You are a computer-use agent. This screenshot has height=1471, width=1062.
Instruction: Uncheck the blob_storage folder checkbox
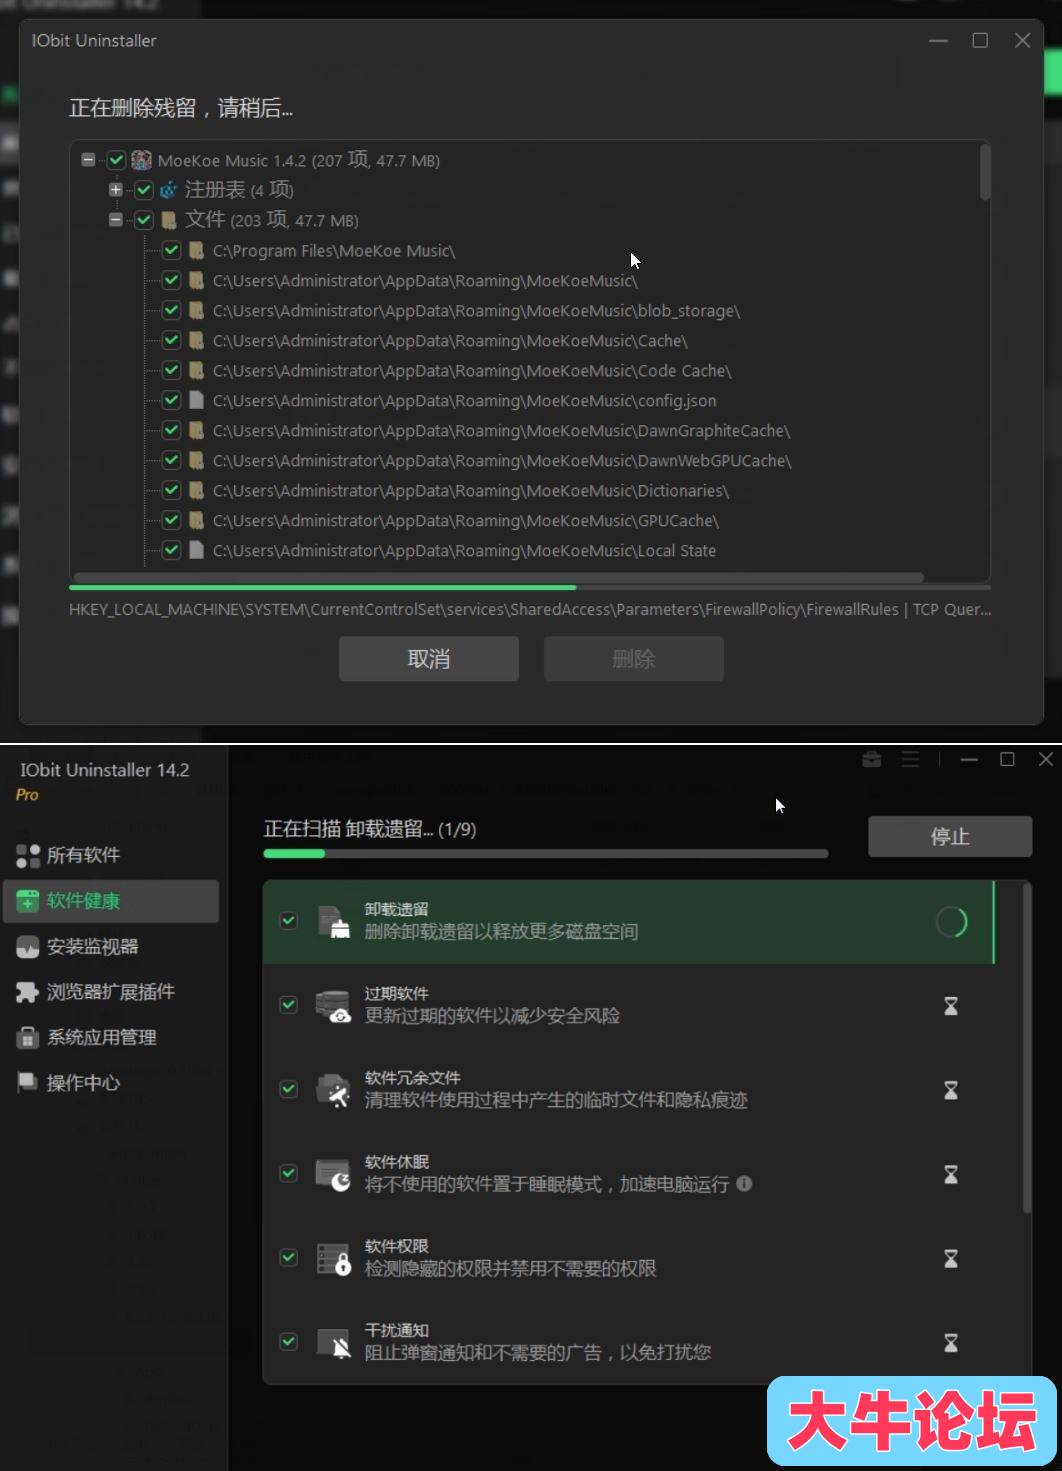[171, 310]
